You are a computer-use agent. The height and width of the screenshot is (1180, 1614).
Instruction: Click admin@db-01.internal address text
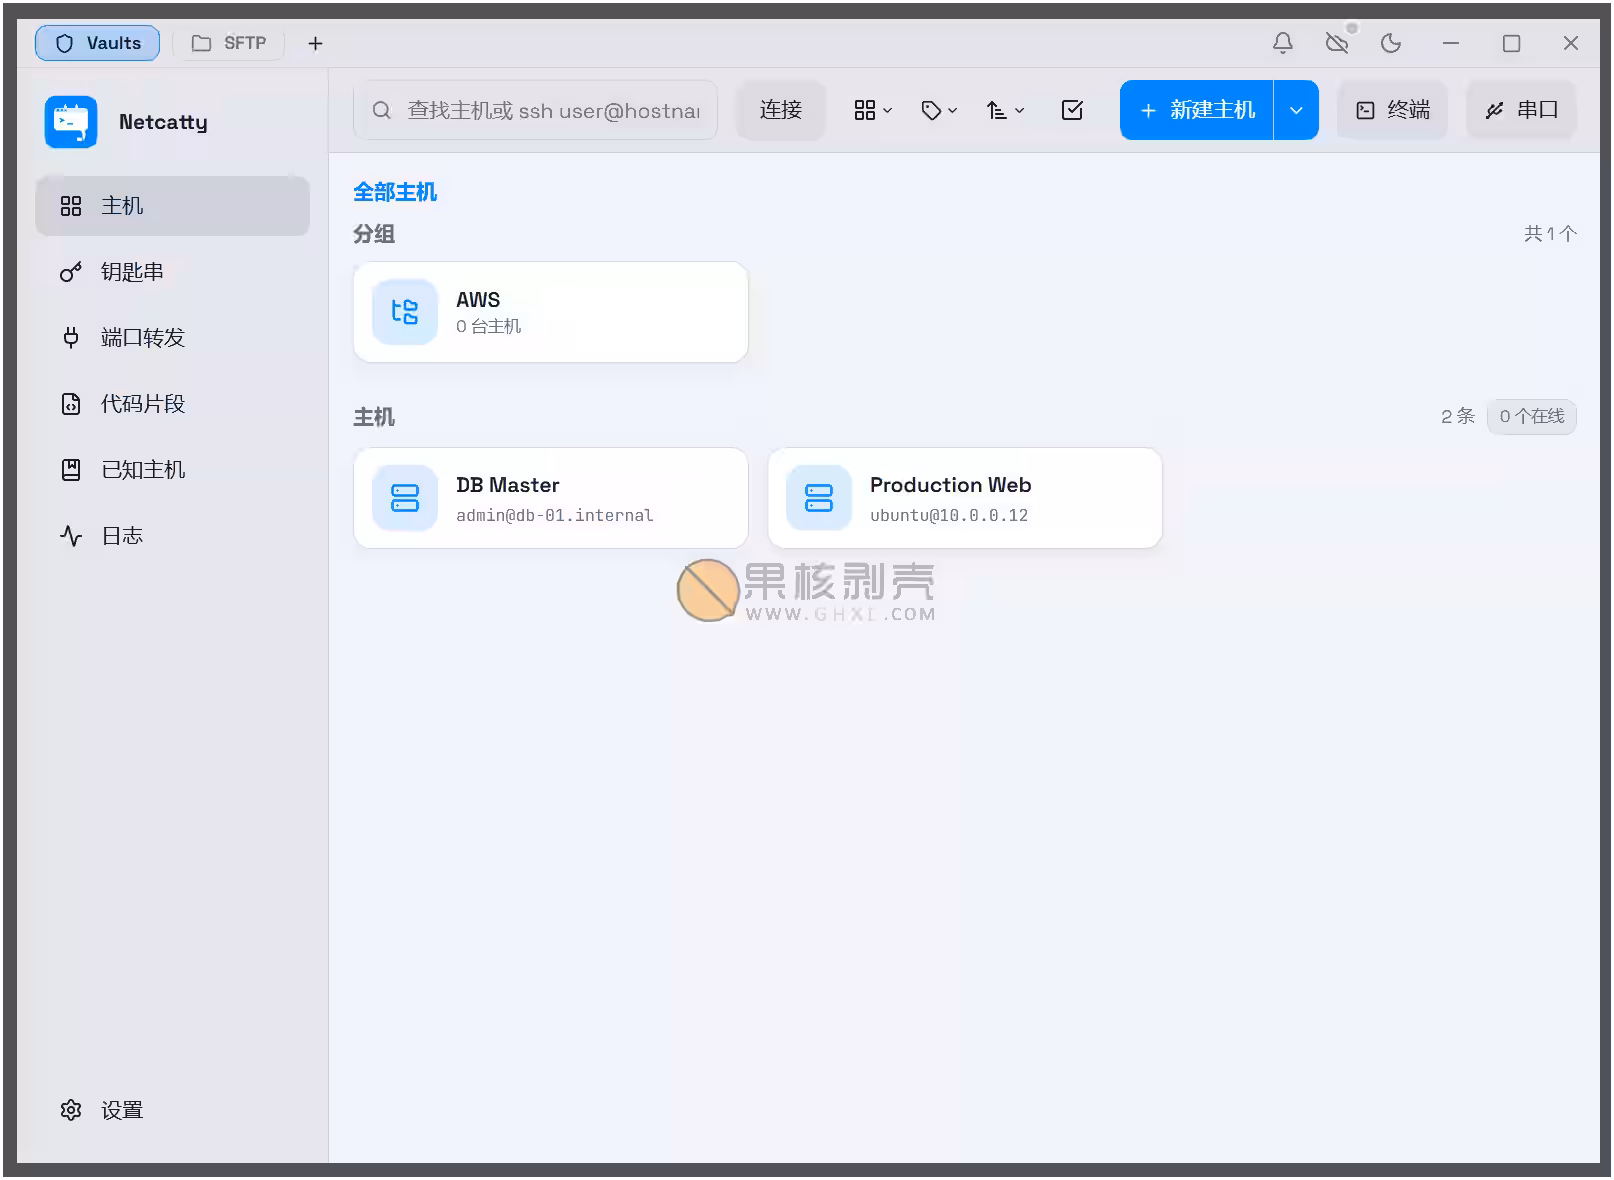[555, 515]
